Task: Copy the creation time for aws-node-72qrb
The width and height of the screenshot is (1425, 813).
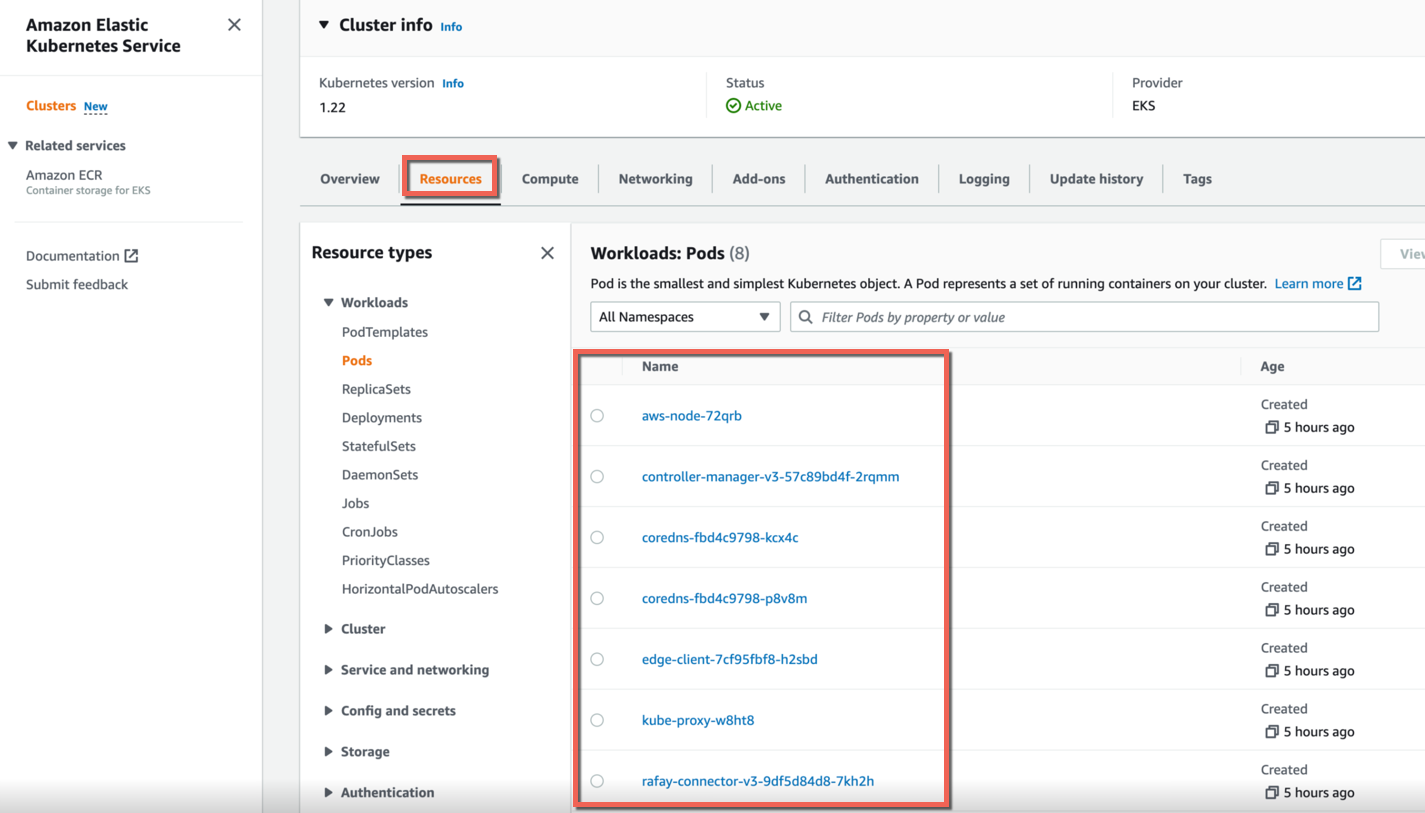Action: pos(1271,427)
